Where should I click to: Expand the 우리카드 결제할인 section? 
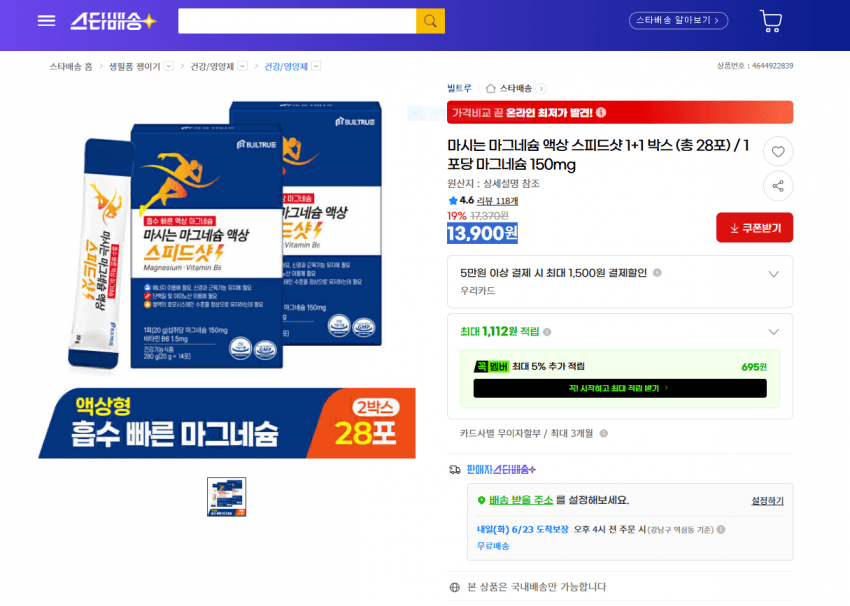[774, 274]
